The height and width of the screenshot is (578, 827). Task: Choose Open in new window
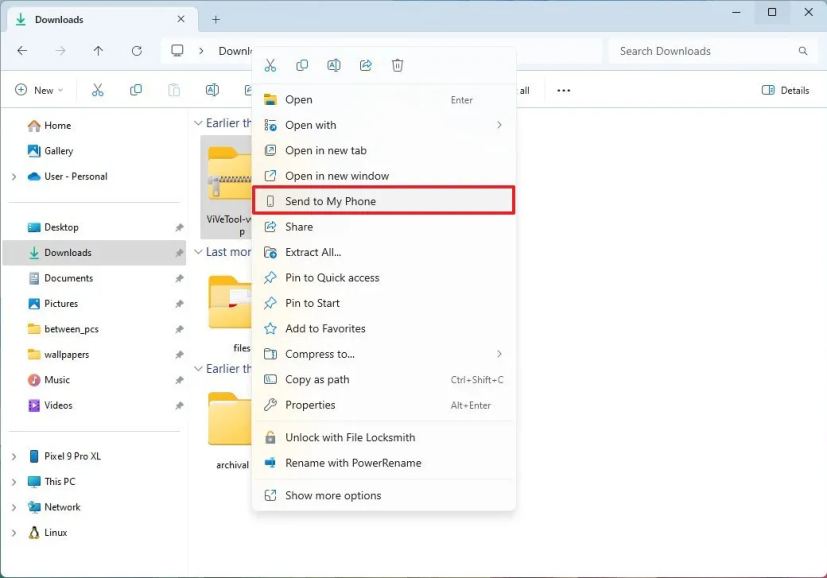383,176
